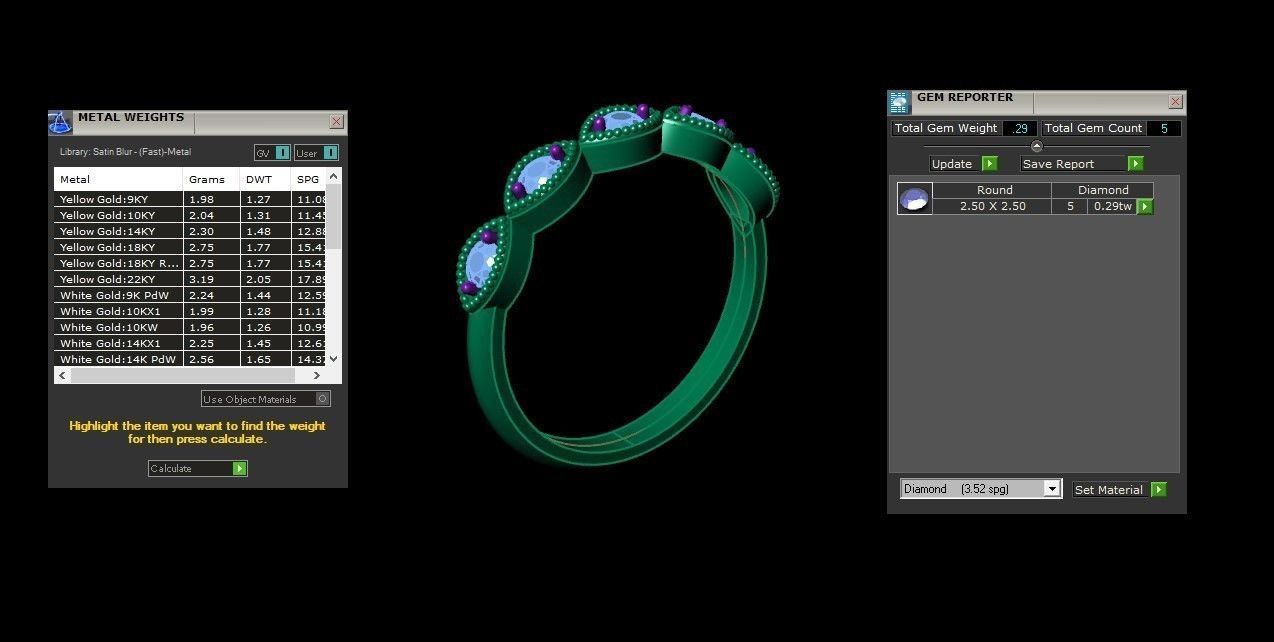Click the Metal column header

click(119, 179)
